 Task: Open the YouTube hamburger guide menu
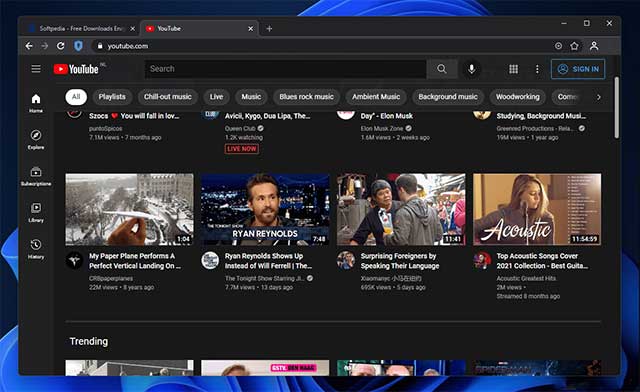click(x=36, y=69)
